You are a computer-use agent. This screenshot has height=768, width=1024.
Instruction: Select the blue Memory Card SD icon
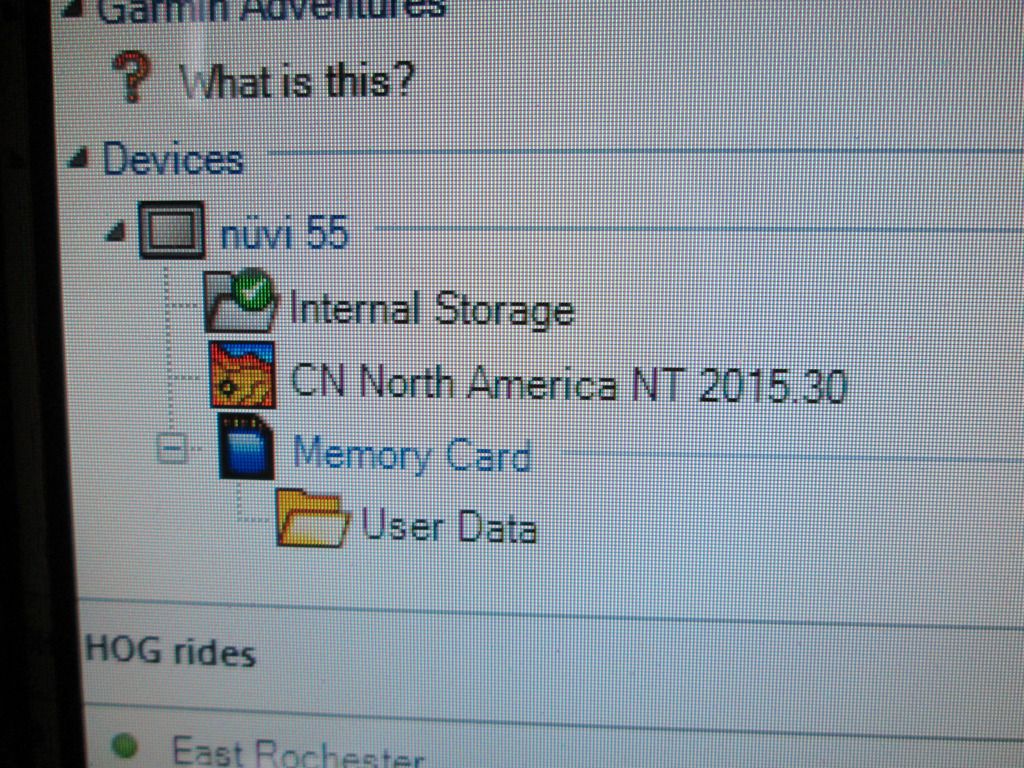(x=246, y=447)
